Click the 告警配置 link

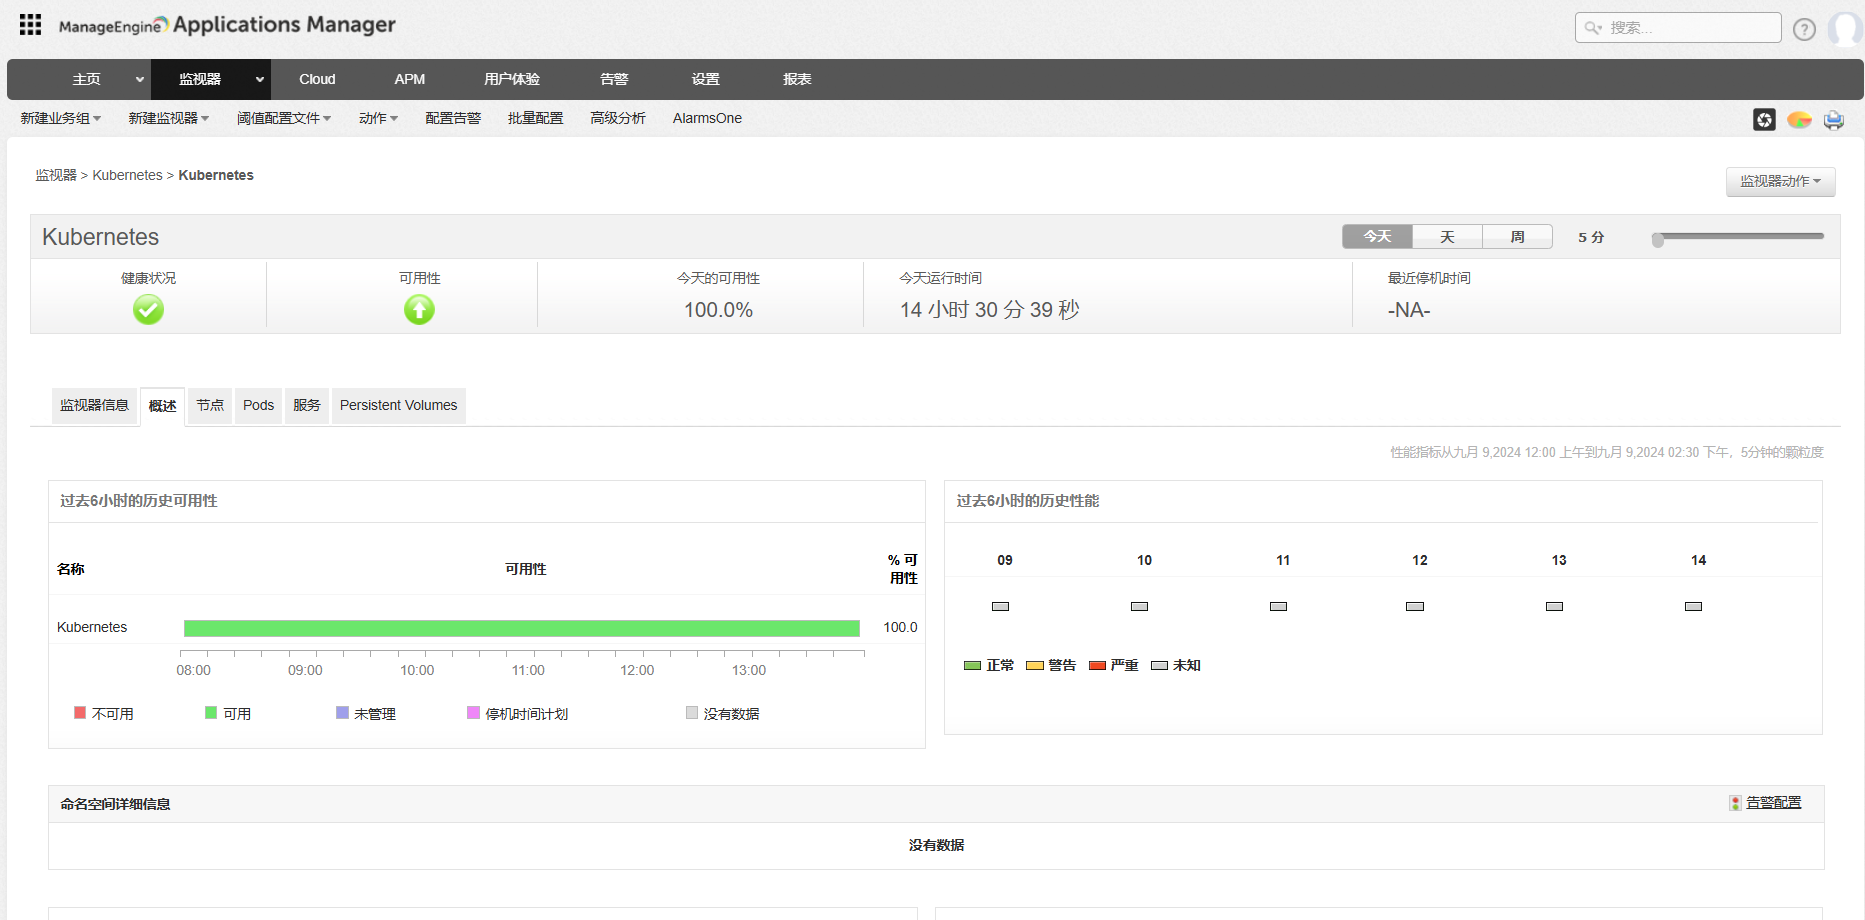click(x=1774, y=803)
